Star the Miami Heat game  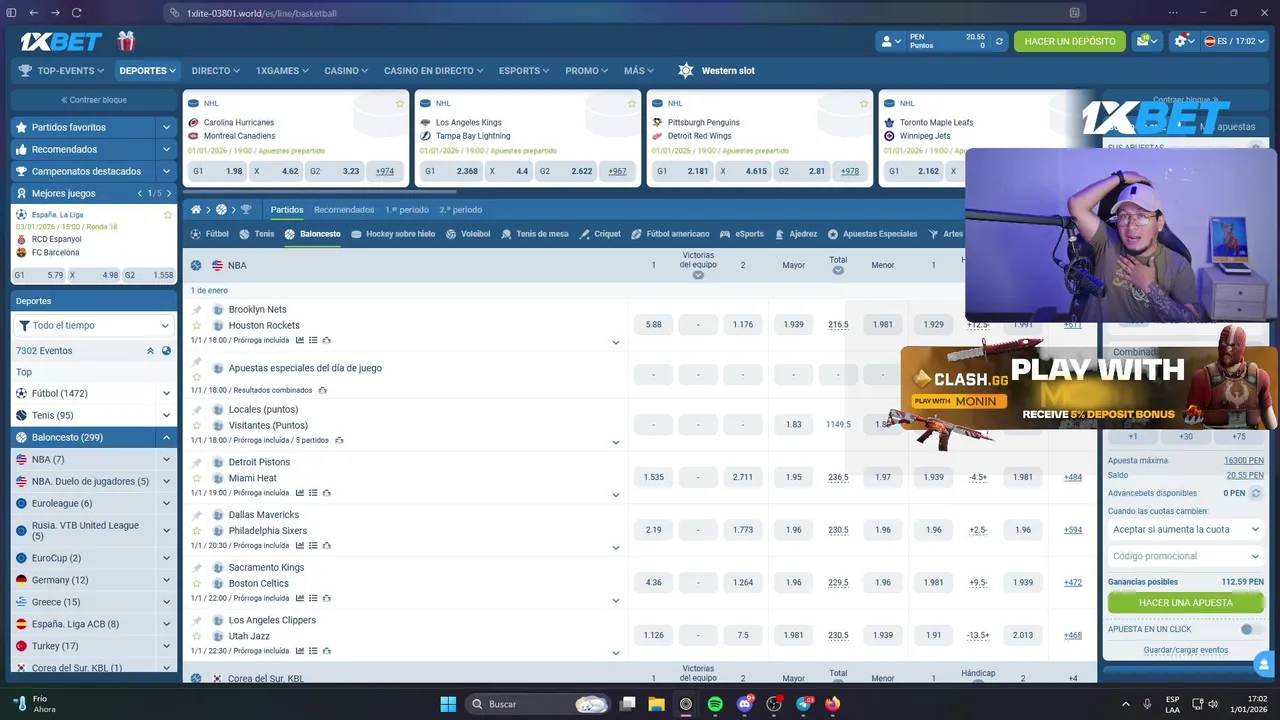[197, 479]
